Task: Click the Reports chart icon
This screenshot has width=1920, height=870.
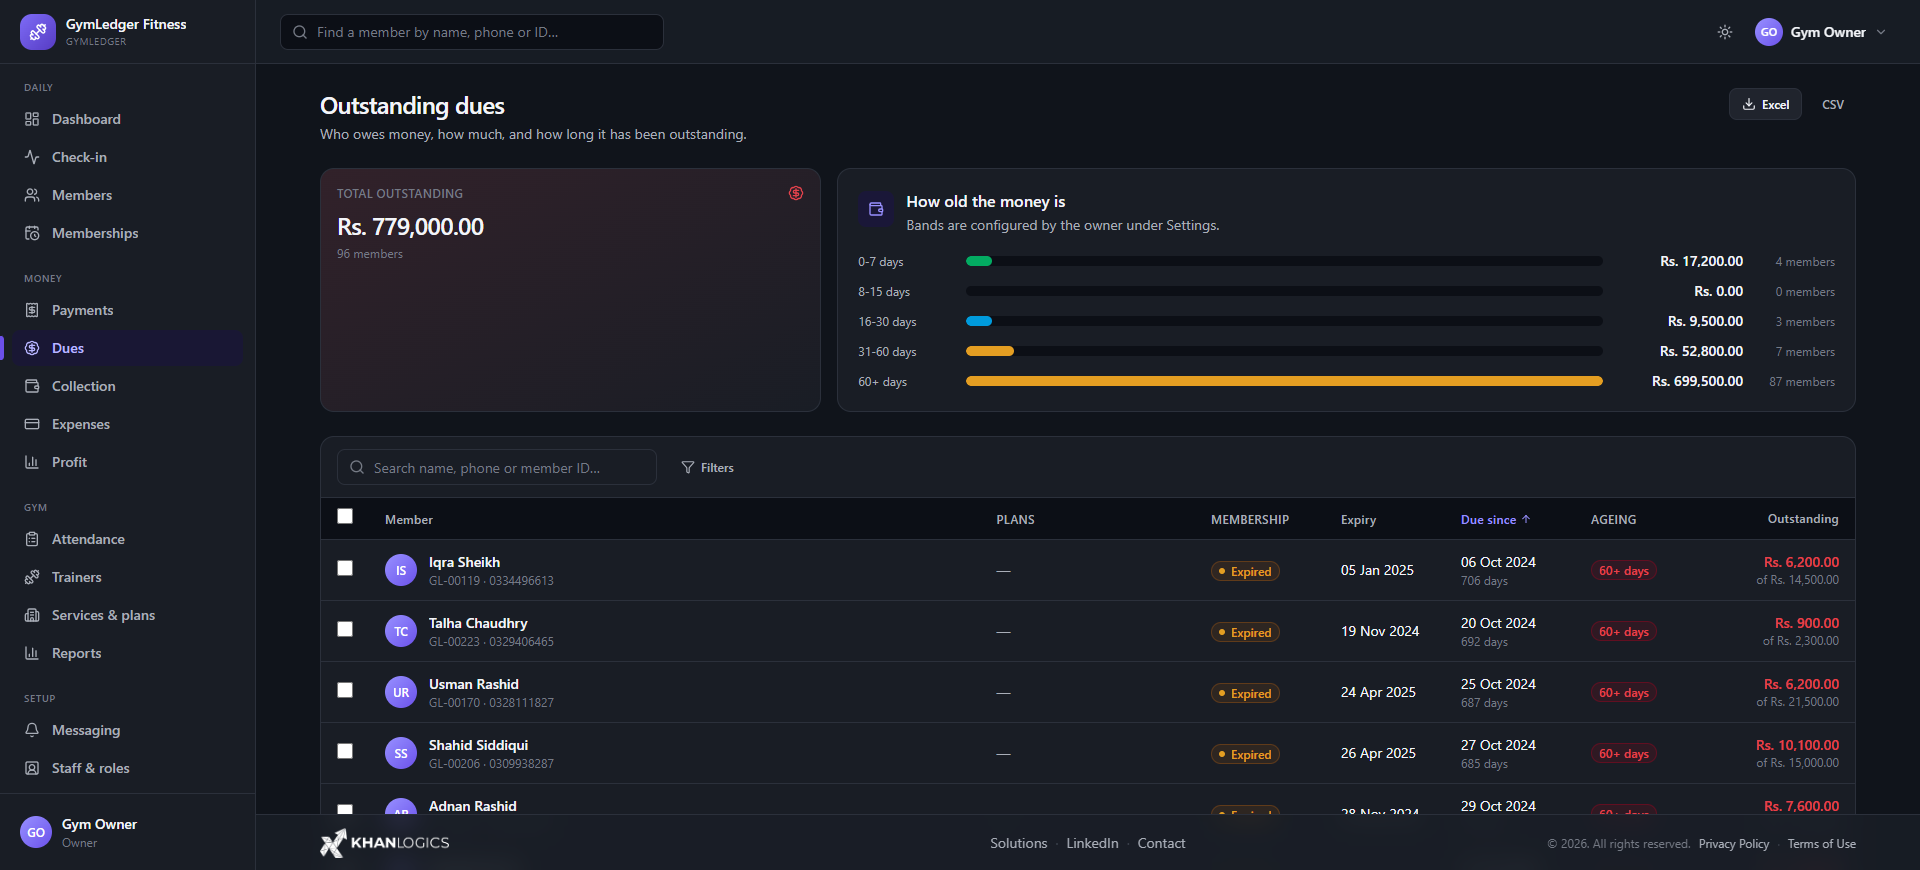Action: coord(32,653)
